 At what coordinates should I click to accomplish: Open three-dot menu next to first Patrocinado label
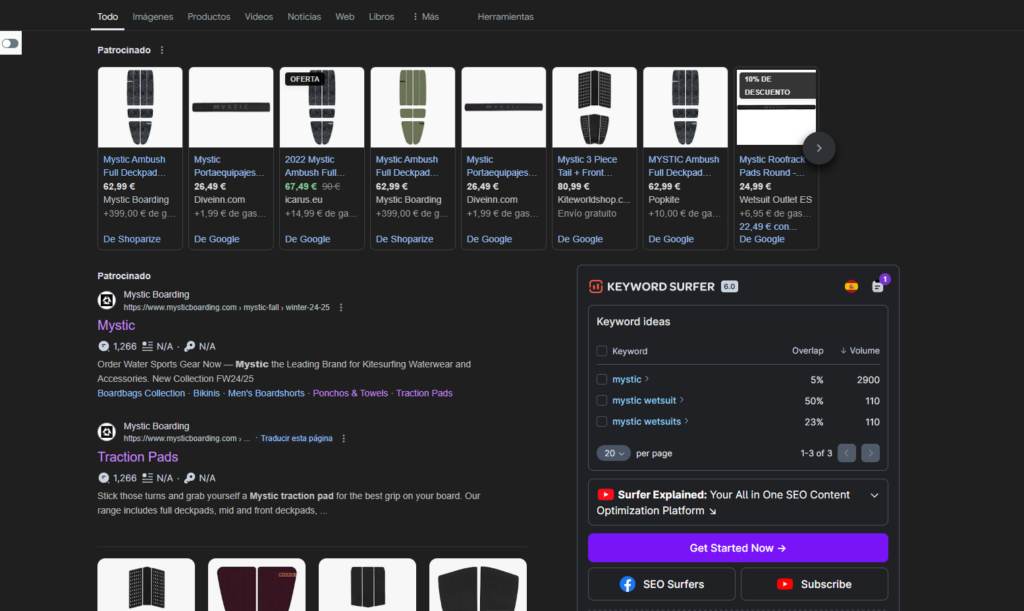162,50
